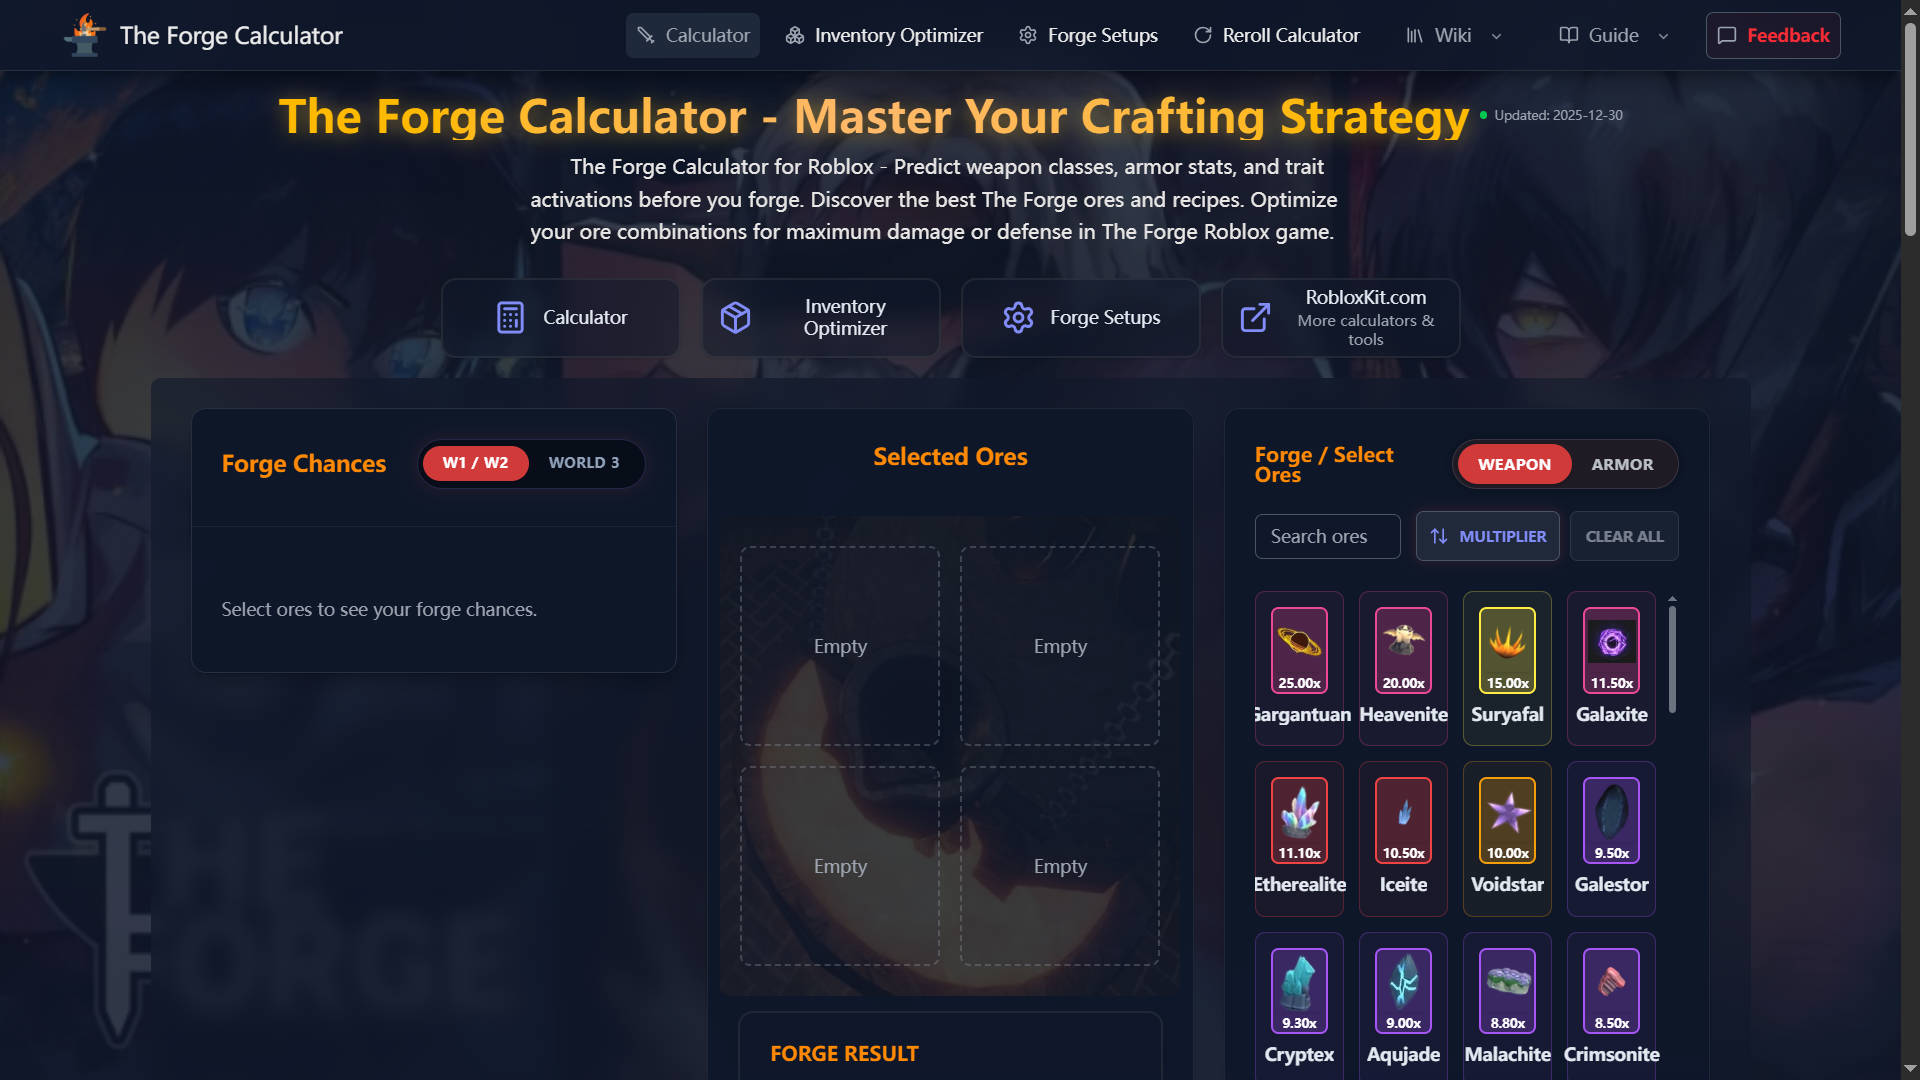This screenshot has height=1080, width=1920.
Task: Select the Galaxite ore icon
Action: click(x=1611, y=650)
